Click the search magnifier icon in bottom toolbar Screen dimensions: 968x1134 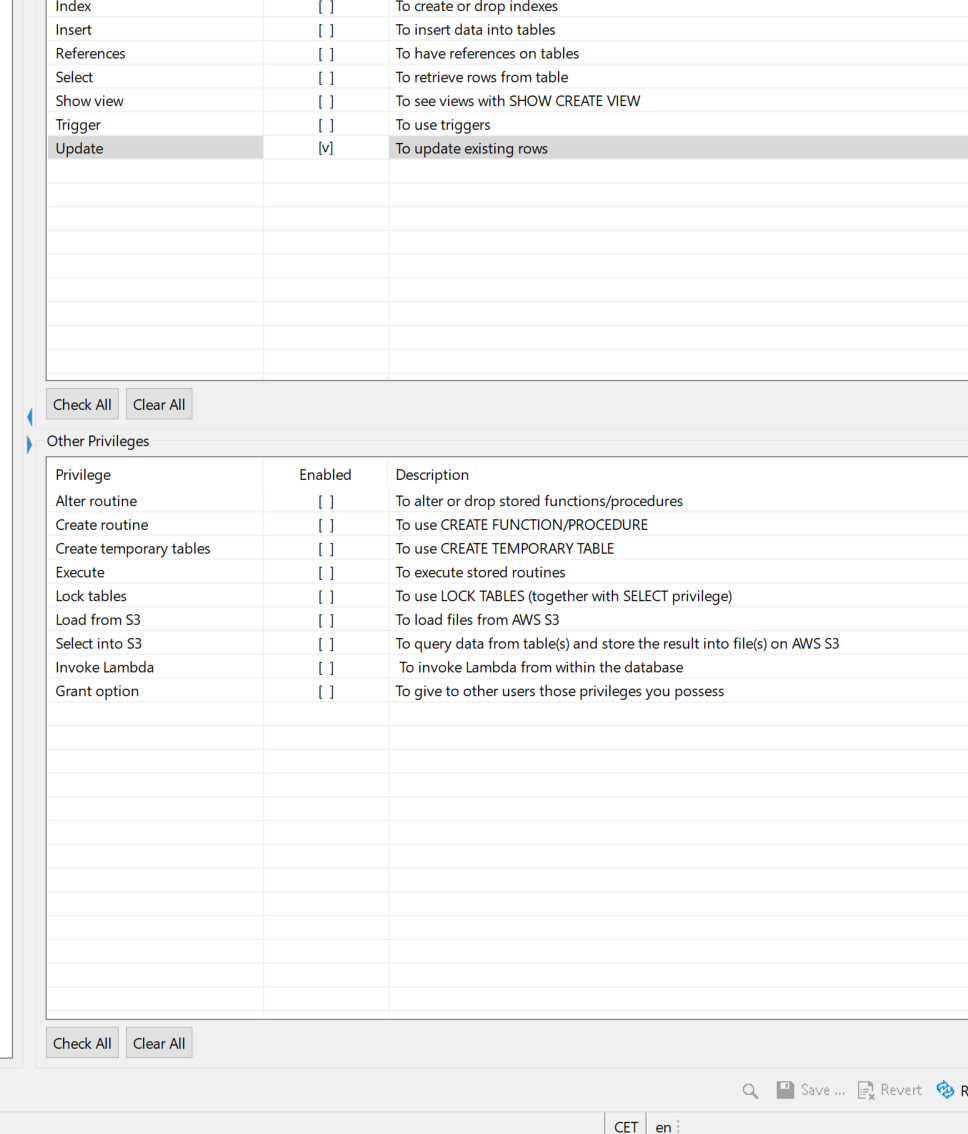pyautogui.click(x=749, y=1090)
